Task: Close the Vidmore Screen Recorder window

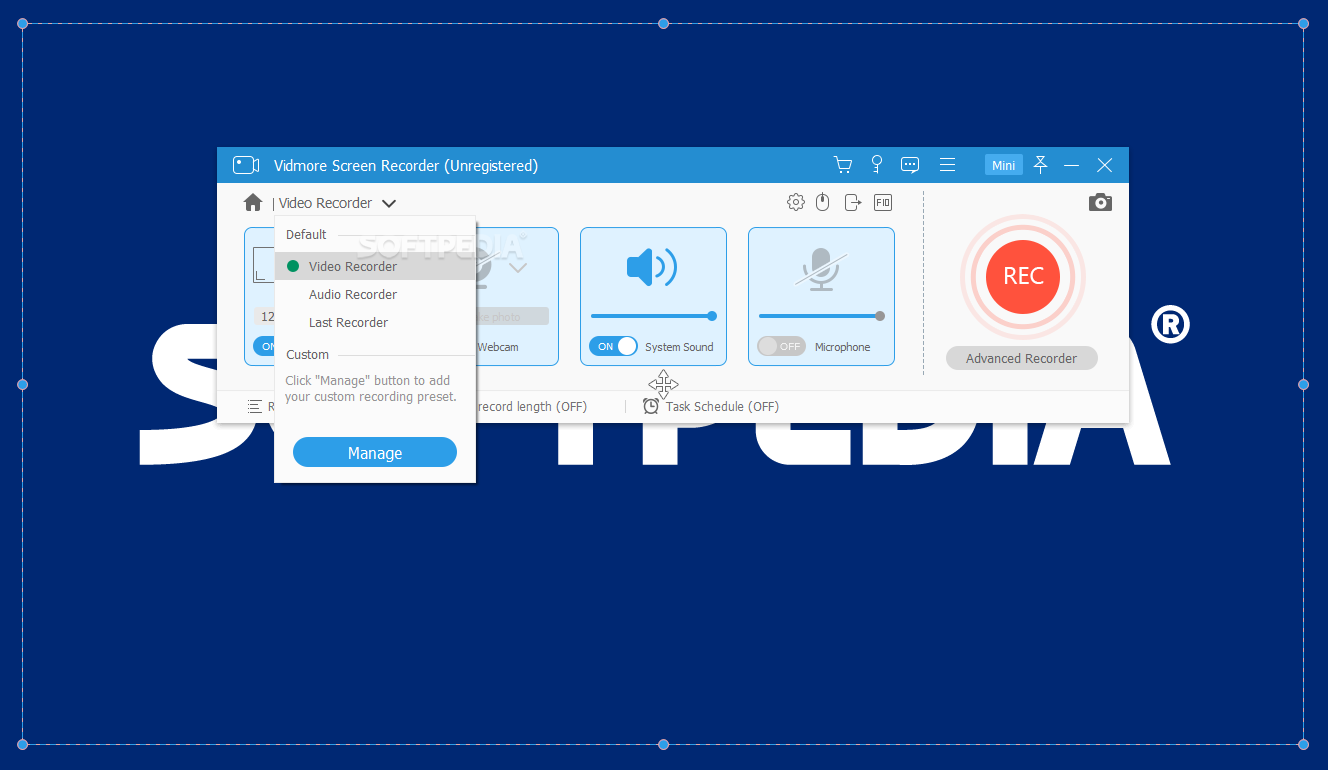Action: (1104, 165)
